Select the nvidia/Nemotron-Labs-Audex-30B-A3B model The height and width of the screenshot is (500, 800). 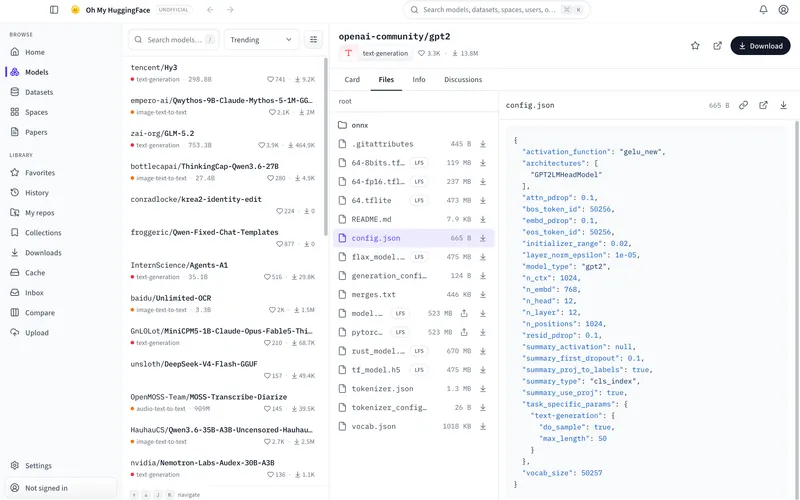(223, 468)
